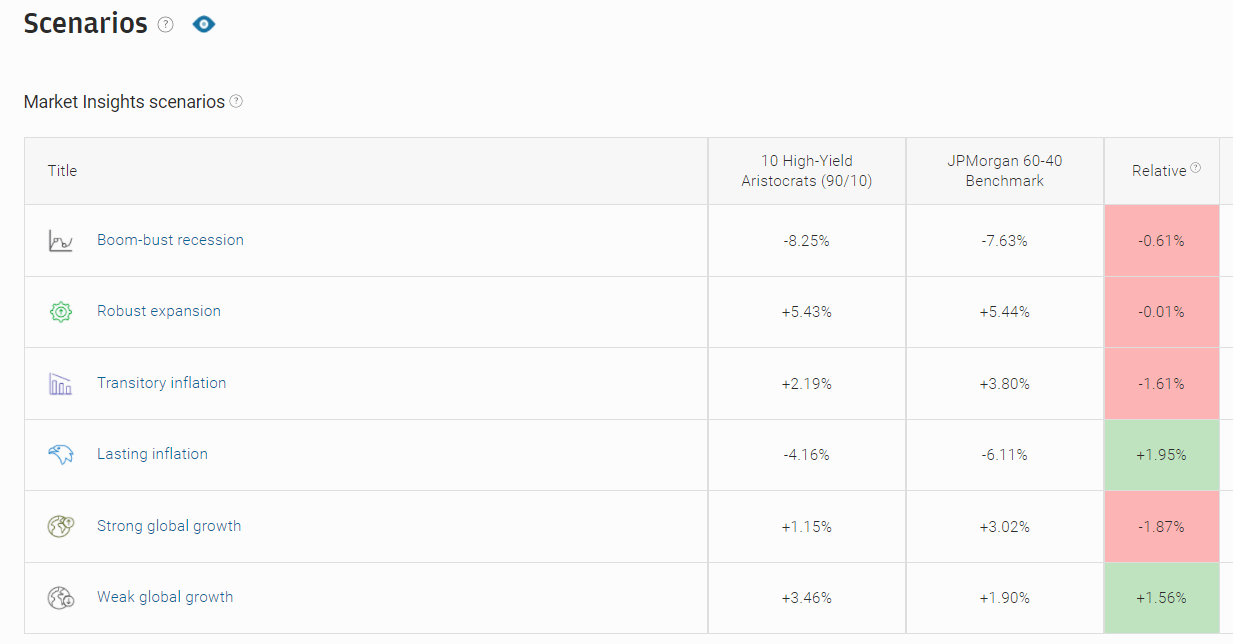1233x644 pixels.
Task: Open the Strong global growth scenario
Action: 169,526
